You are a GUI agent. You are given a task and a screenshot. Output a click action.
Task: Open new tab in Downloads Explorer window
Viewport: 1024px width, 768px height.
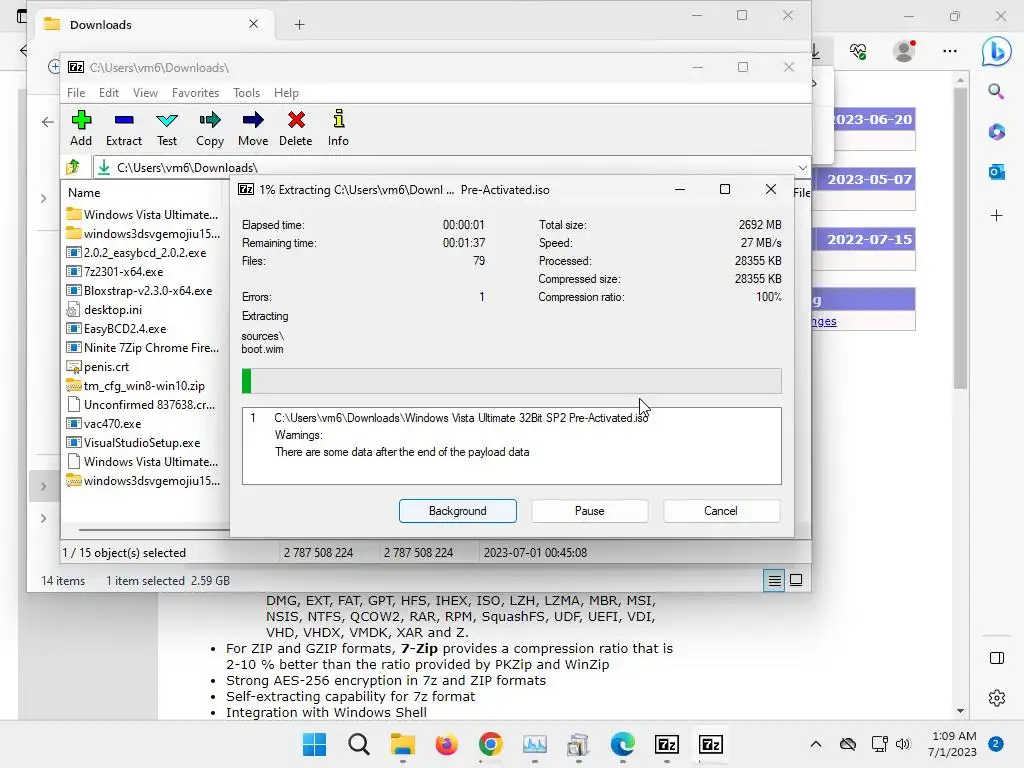pyautogui.click(x=299, y=25)
